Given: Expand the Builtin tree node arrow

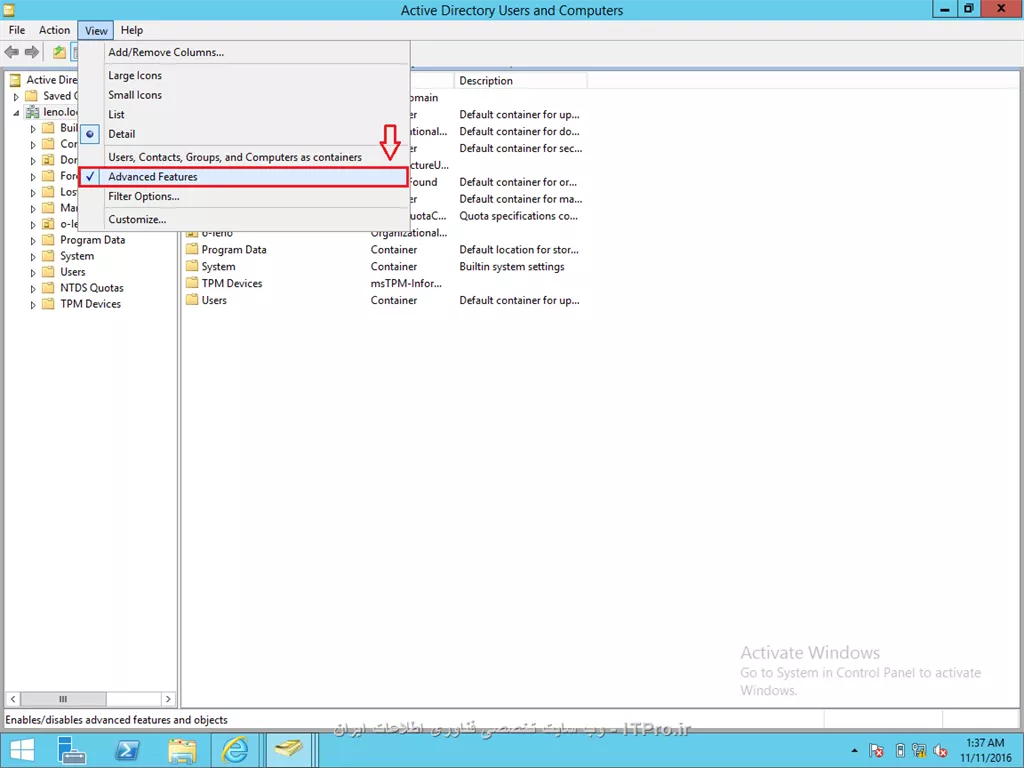Looking at the screenshot, I should tap(33, 129).
